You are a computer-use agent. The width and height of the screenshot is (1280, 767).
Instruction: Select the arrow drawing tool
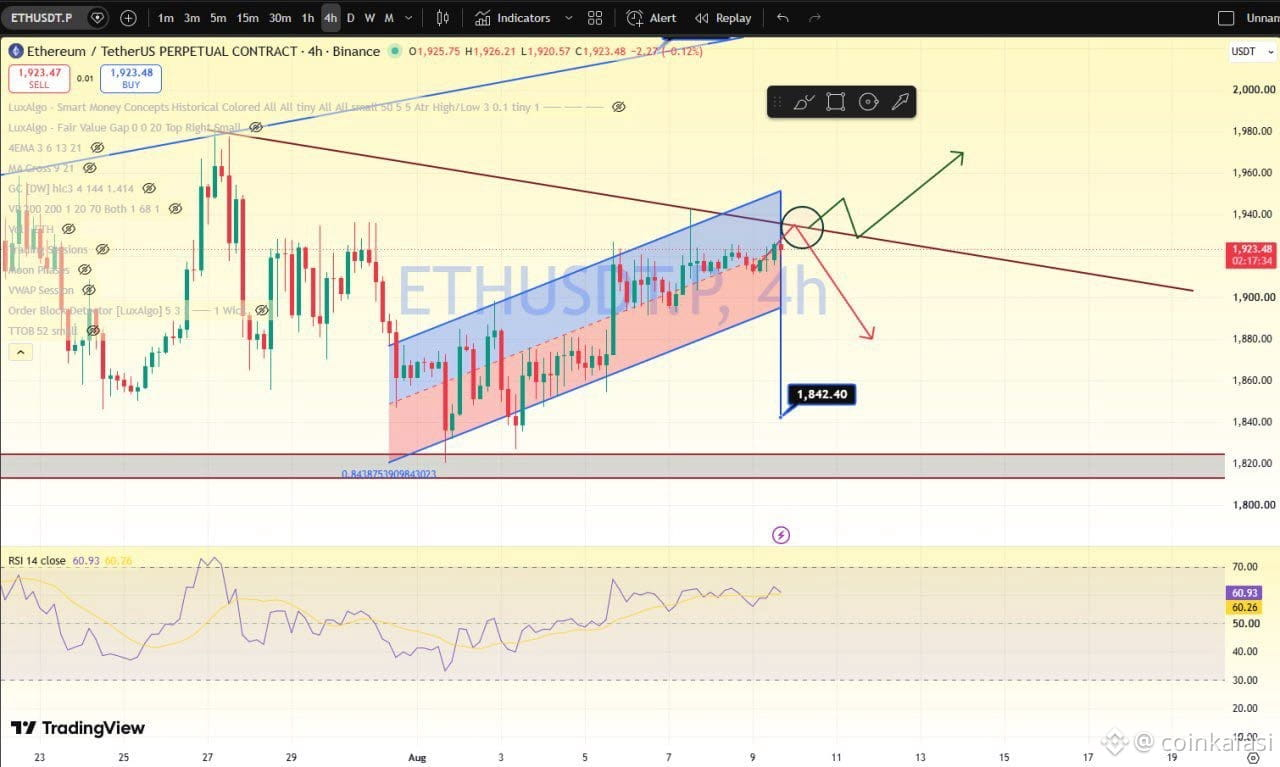click(899, 102)
